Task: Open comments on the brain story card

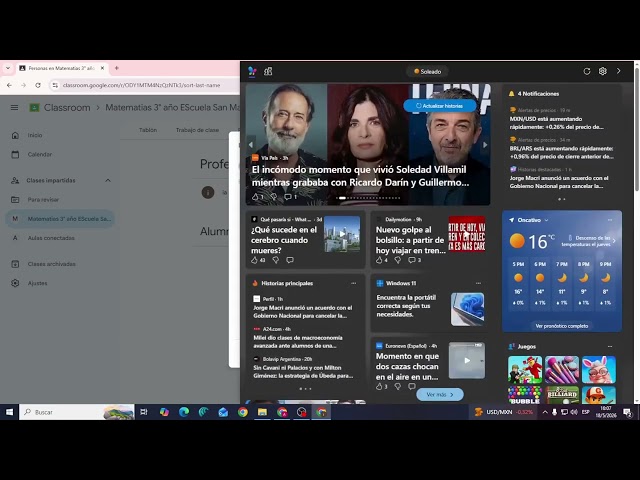Action: tap(290, 260)
